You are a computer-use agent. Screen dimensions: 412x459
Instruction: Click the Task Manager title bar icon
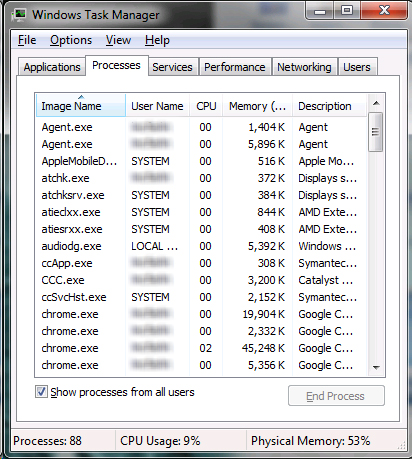coord(19,15)
